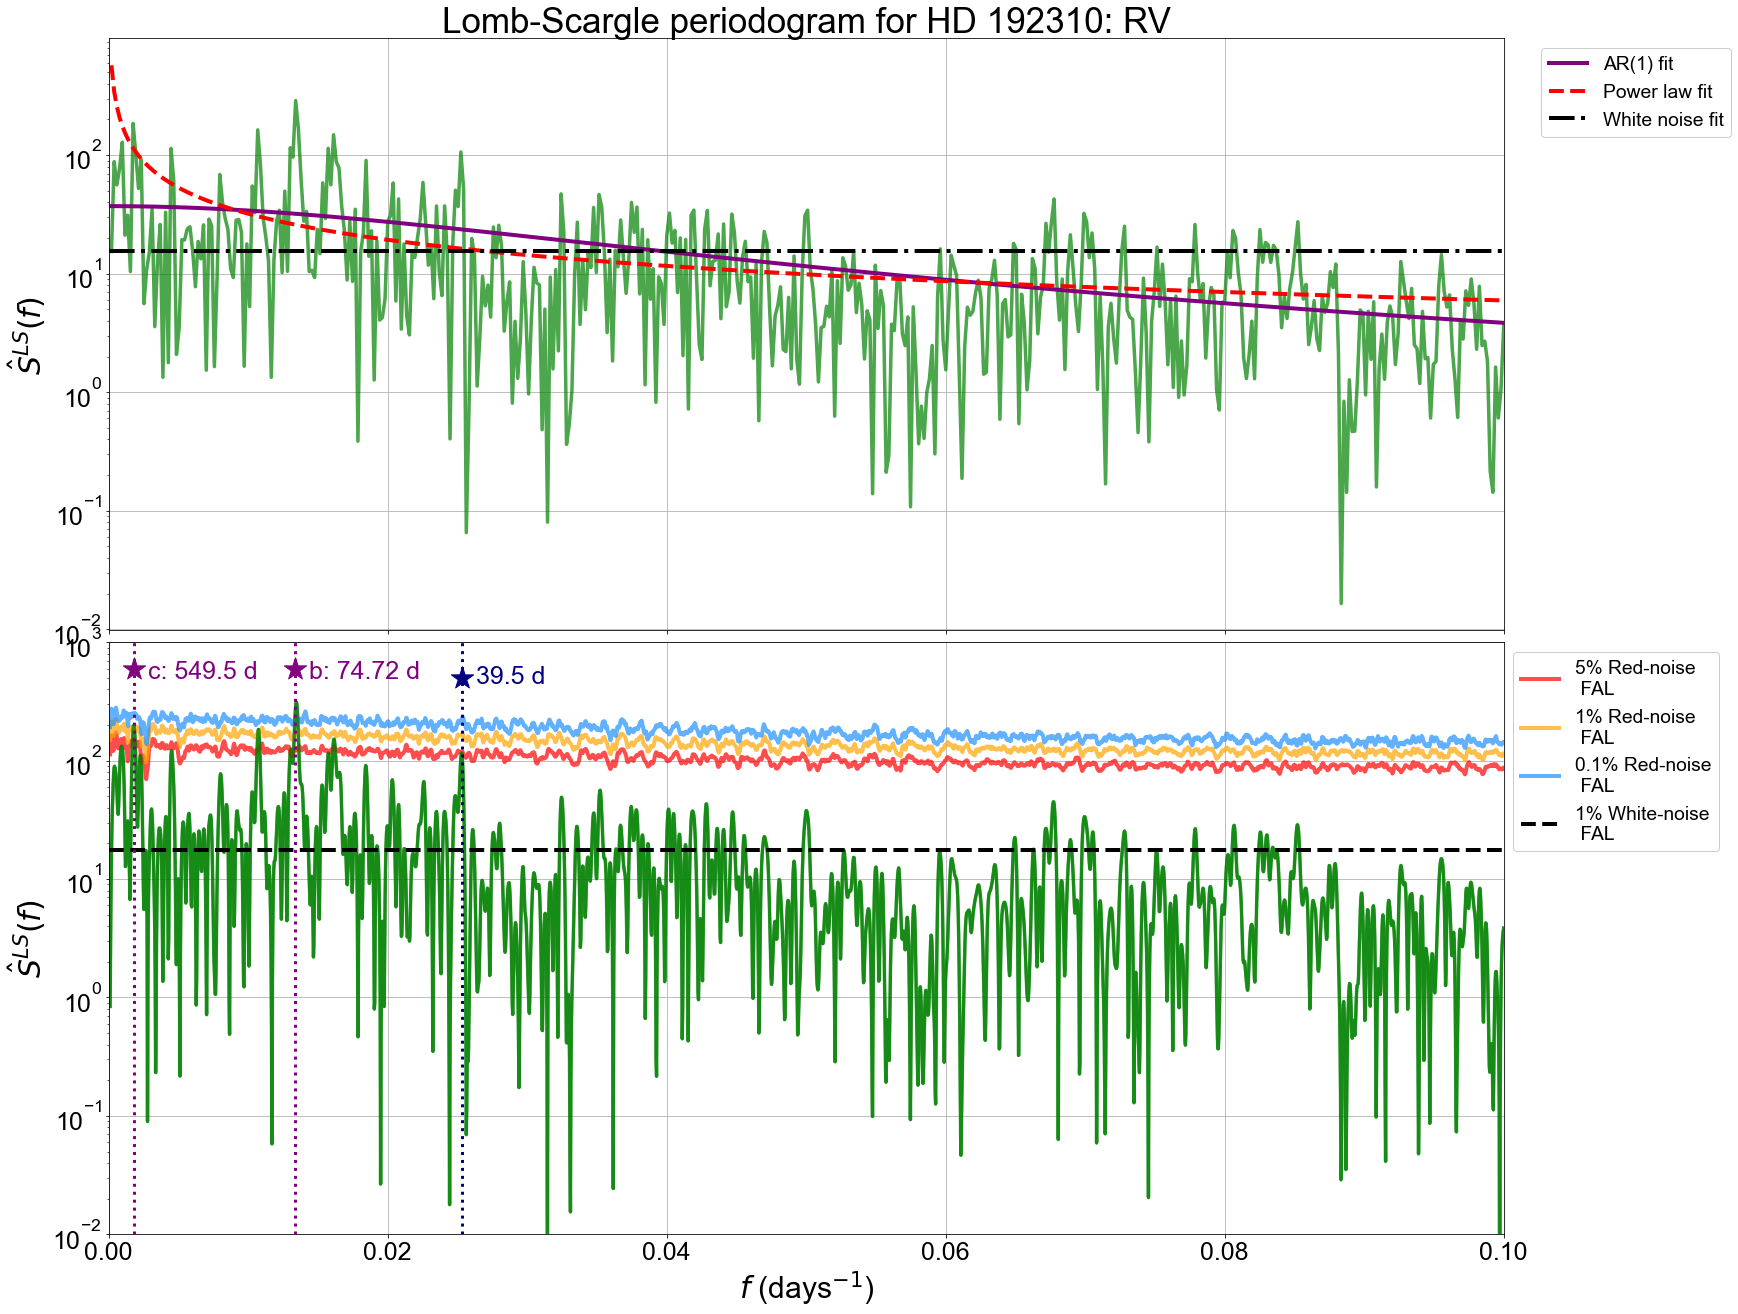Click the 0.08 x-axis tick label
This screenshot has height=1314, width=1738.
tap(1225, 1252)
